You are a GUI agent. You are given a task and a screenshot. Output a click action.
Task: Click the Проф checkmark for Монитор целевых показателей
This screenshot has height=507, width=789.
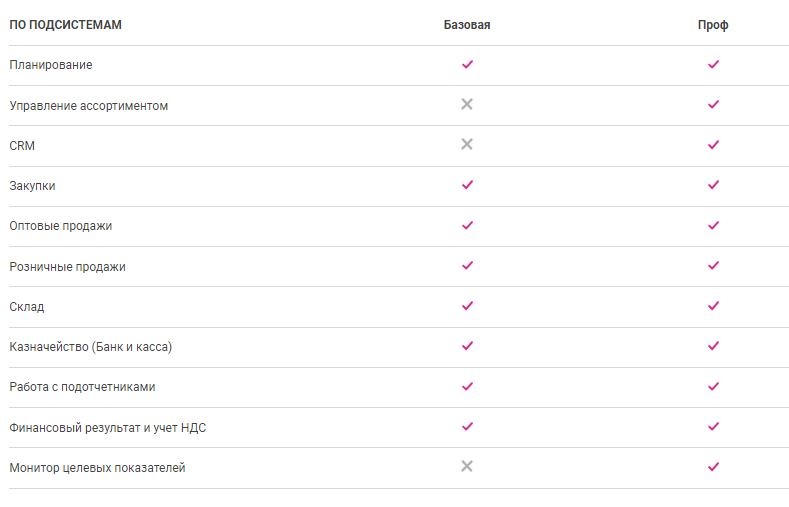(713, 466)
